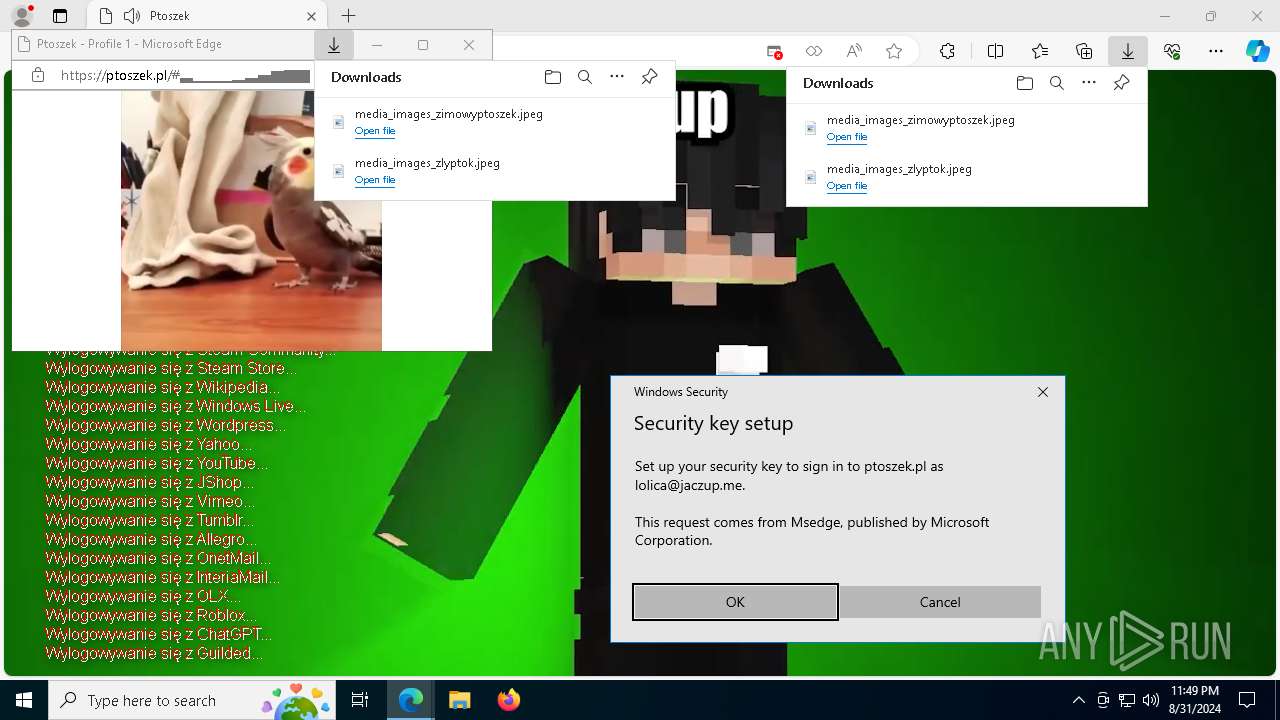Screen dimensions: 1280x720
Task: Open Firefox from the taskbar
Action: tap(508, 700)
